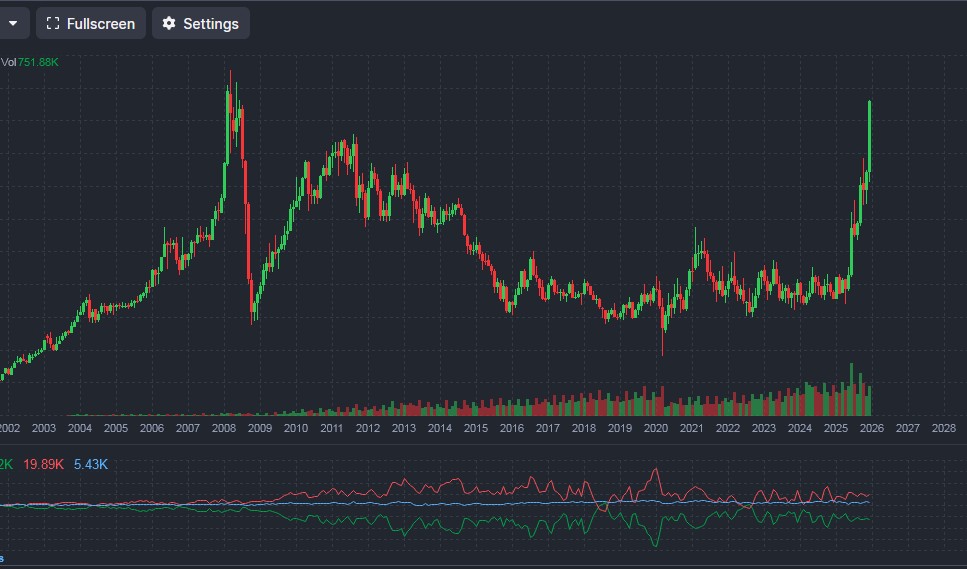Click the 2016 year marker on axis

tap(511, 428)
